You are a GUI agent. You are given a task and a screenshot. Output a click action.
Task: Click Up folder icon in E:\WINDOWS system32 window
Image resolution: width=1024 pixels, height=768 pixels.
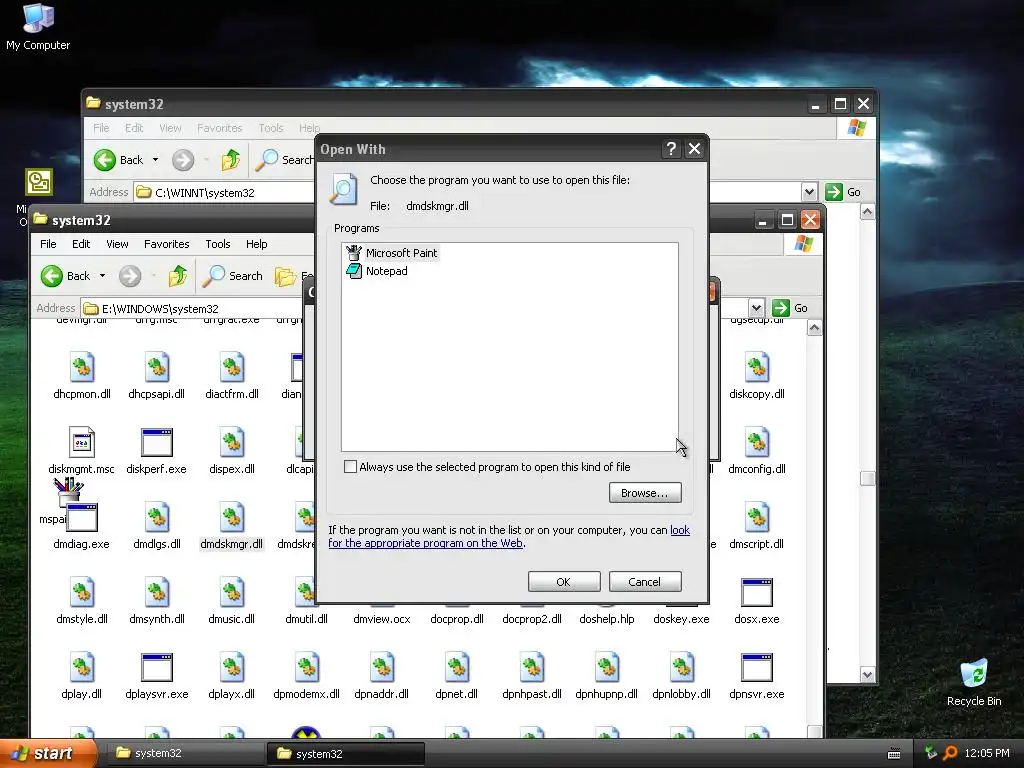tap(178, 276)
